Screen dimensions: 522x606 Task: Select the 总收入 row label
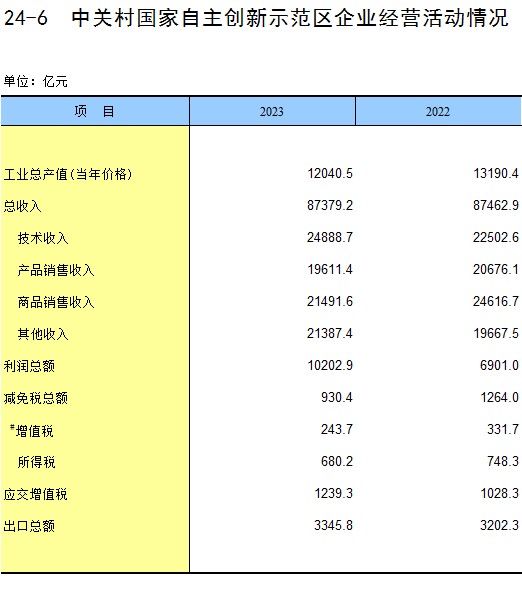[x=22, y=206]
